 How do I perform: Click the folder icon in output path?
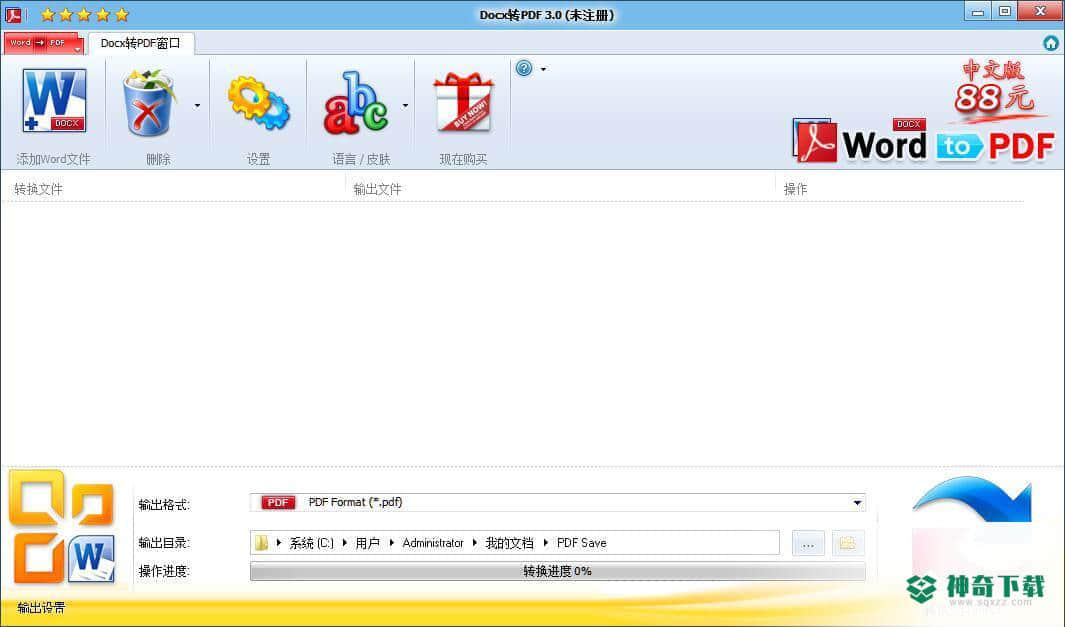[x=261, y=543]
